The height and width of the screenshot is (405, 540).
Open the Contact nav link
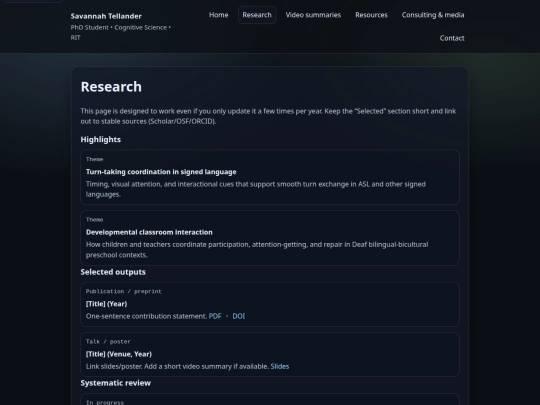[x=452, y=38]
